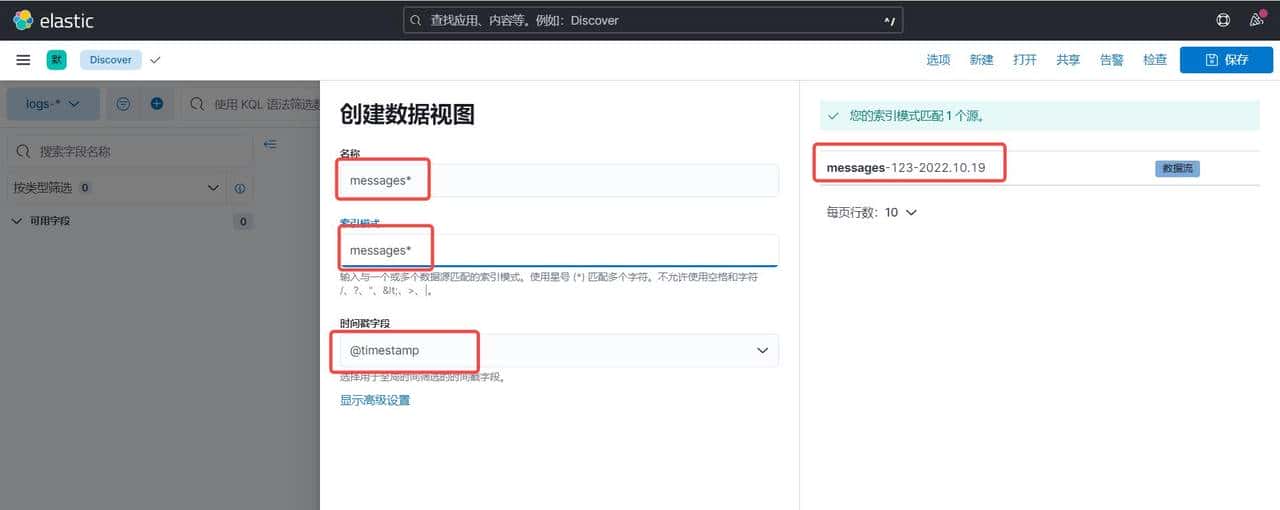
Task: Click the index pattern input field
Action: coord(558,250)
